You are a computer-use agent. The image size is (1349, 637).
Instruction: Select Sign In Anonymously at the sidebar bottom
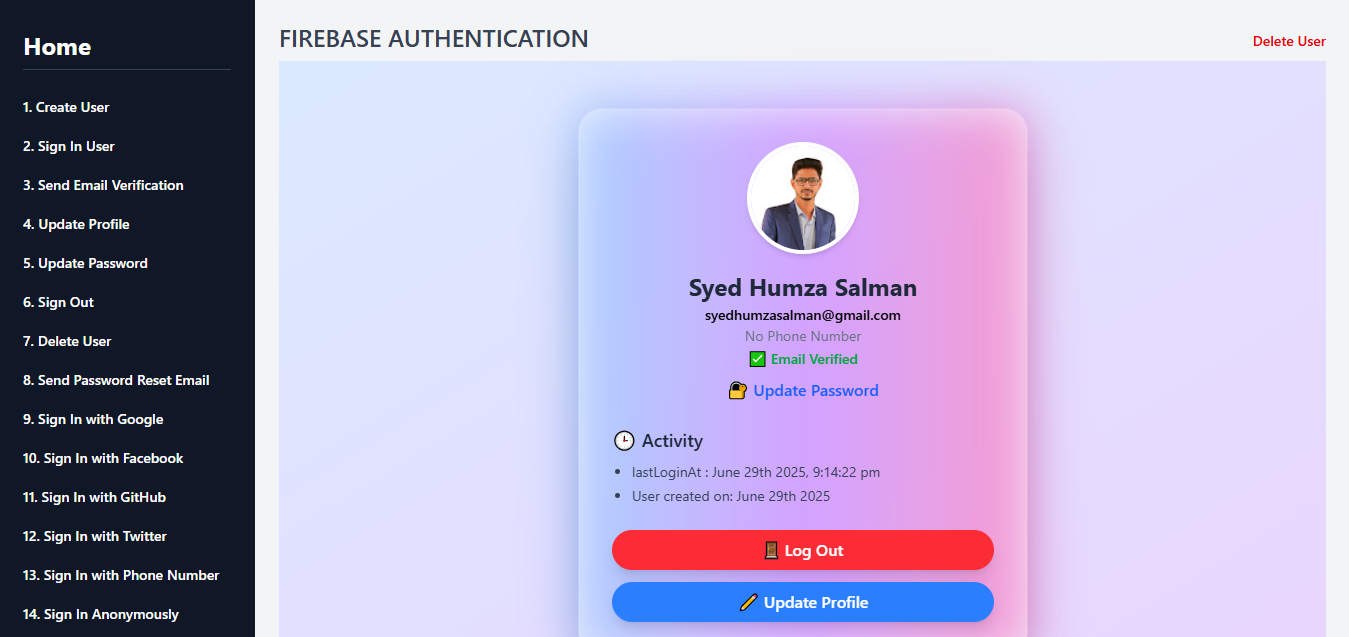[100, 614]
